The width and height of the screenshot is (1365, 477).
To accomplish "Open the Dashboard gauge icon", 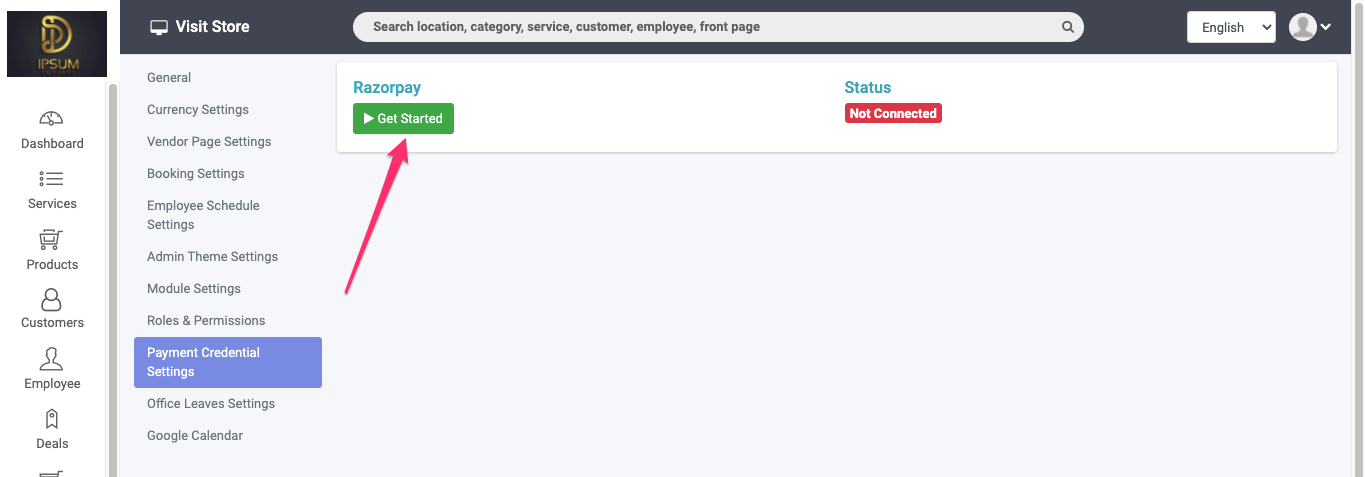I will (52, 118).
